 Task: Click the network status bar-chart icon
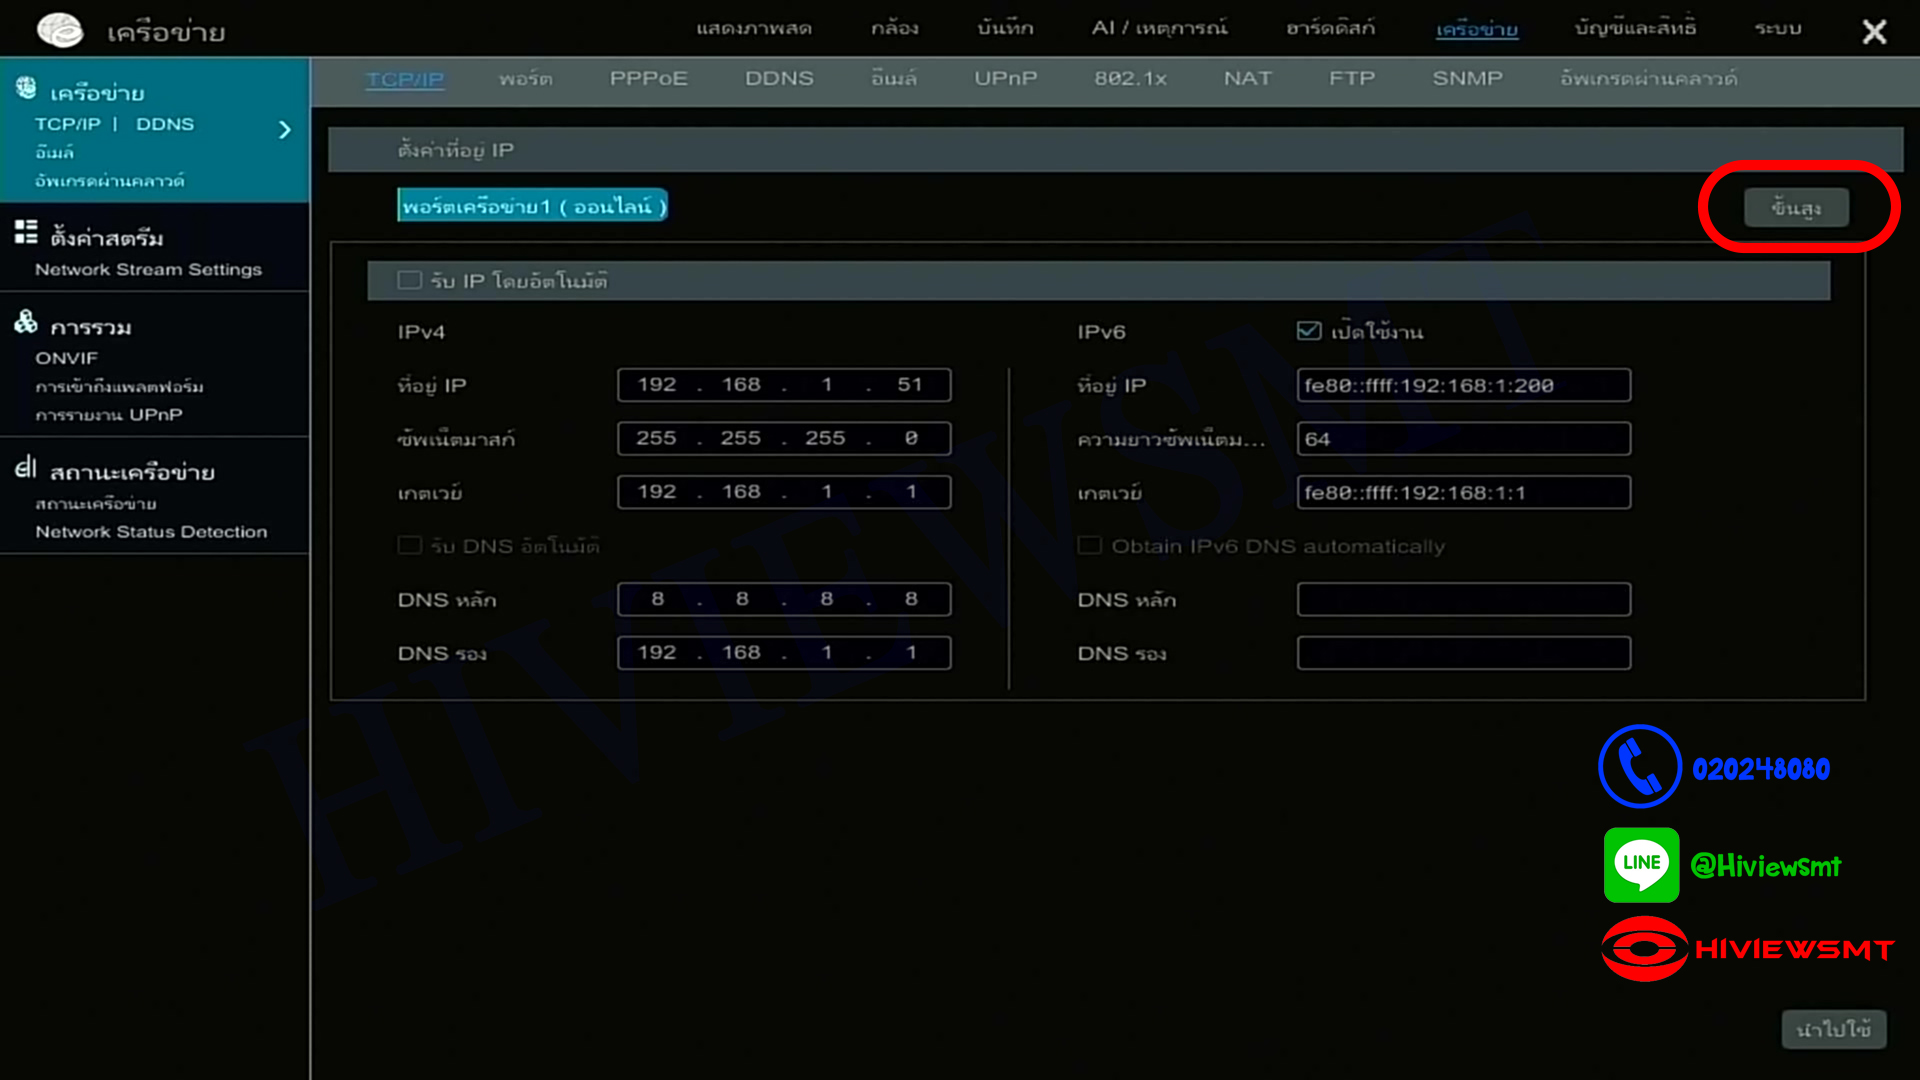26,467
